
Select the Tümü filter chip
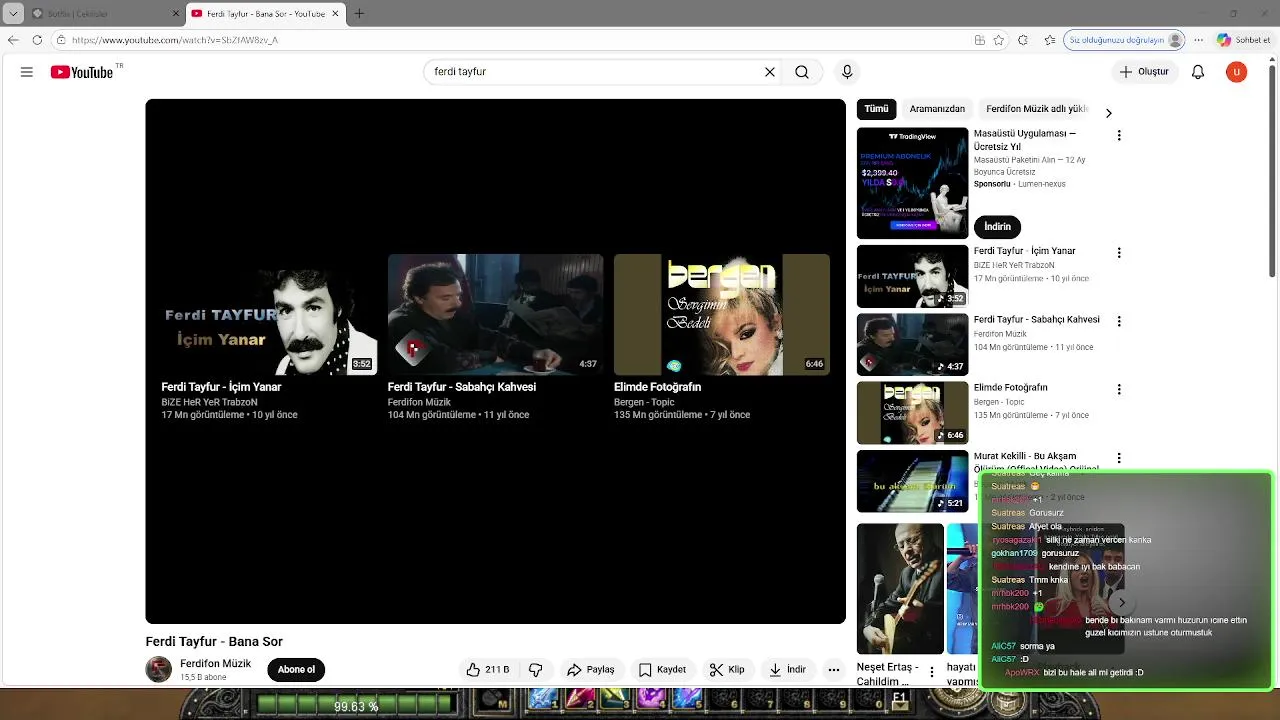pyautogui.click(x=876, y=109)
